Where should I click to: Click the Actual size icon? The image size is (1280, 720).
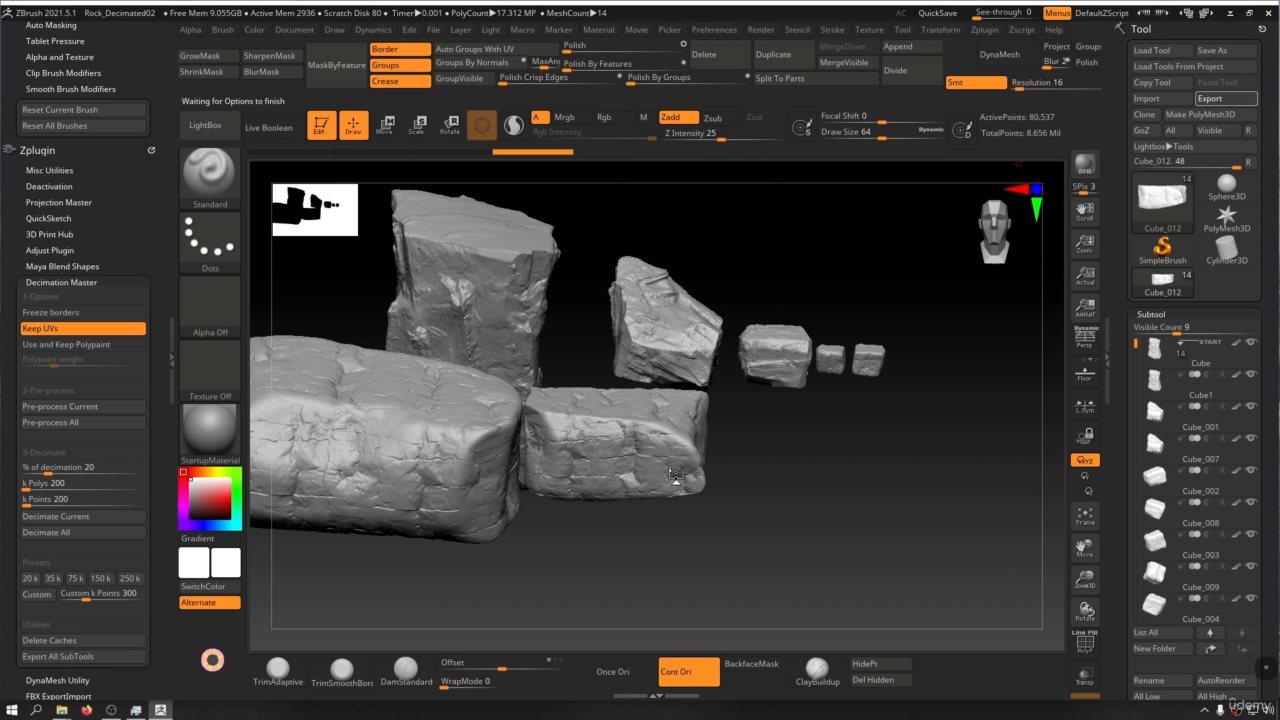pyautogui.click(x=1085, y=275)
